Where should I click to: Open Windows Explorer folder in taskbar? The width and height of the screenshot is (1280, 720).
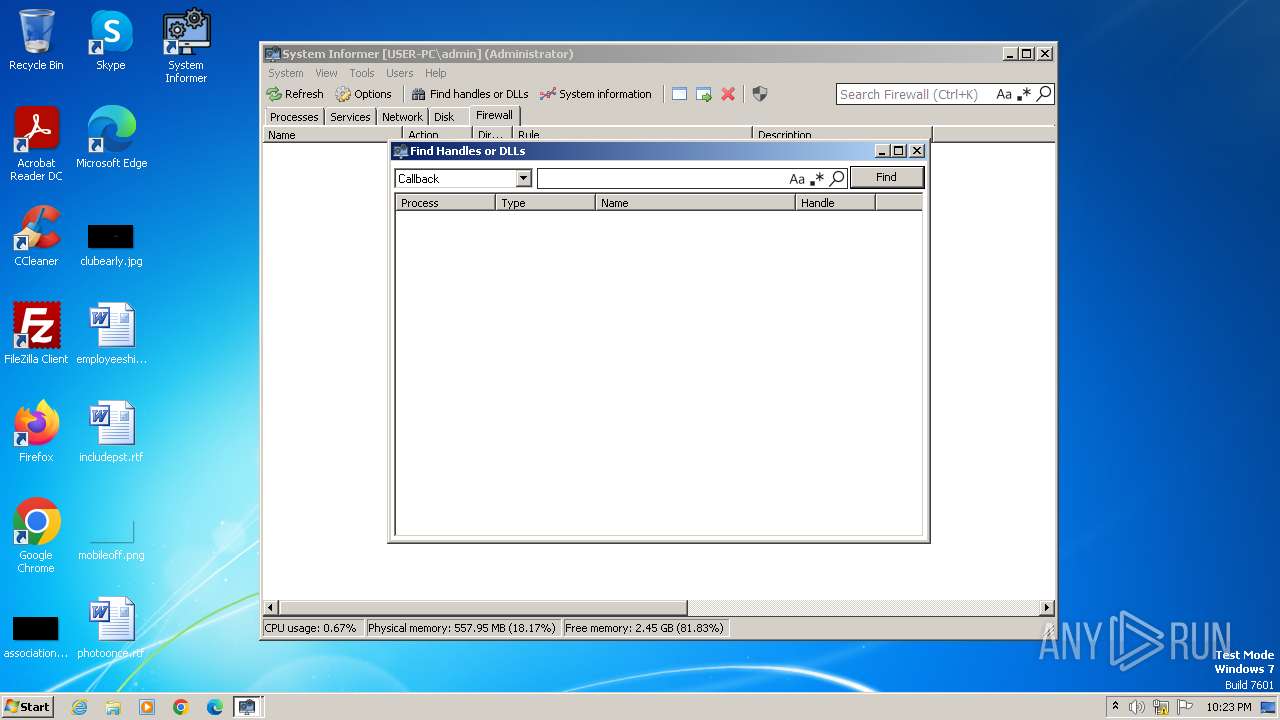tap(113, 707)
